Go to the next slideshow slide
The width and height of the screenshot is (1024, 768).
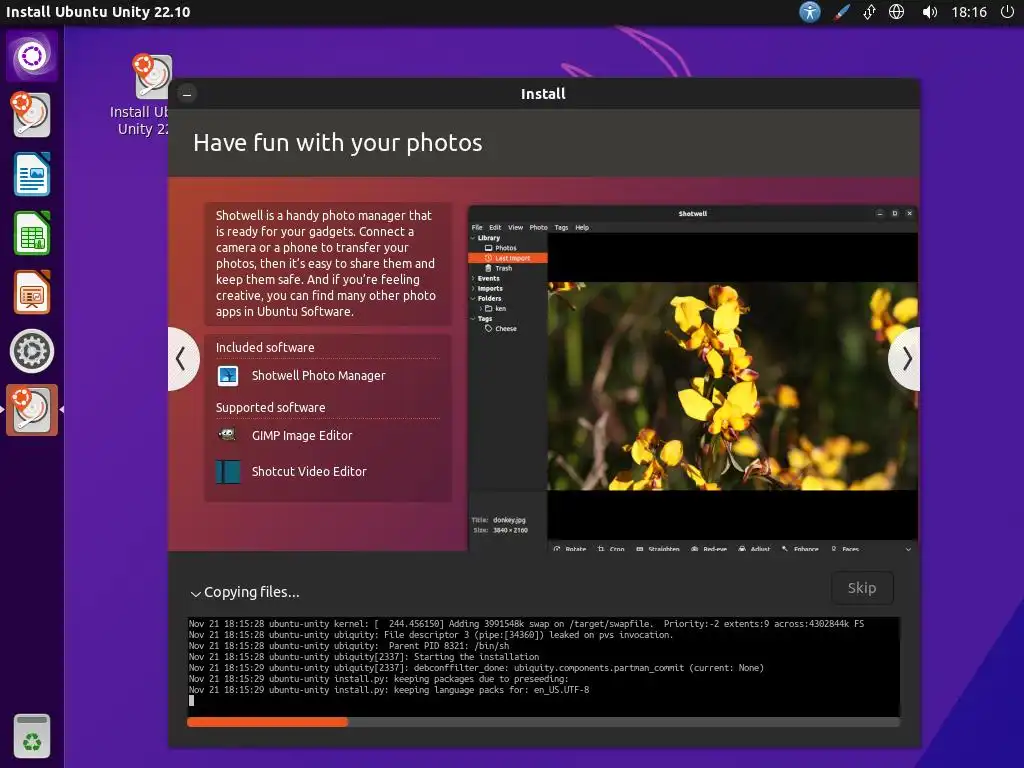click(906, 359)
